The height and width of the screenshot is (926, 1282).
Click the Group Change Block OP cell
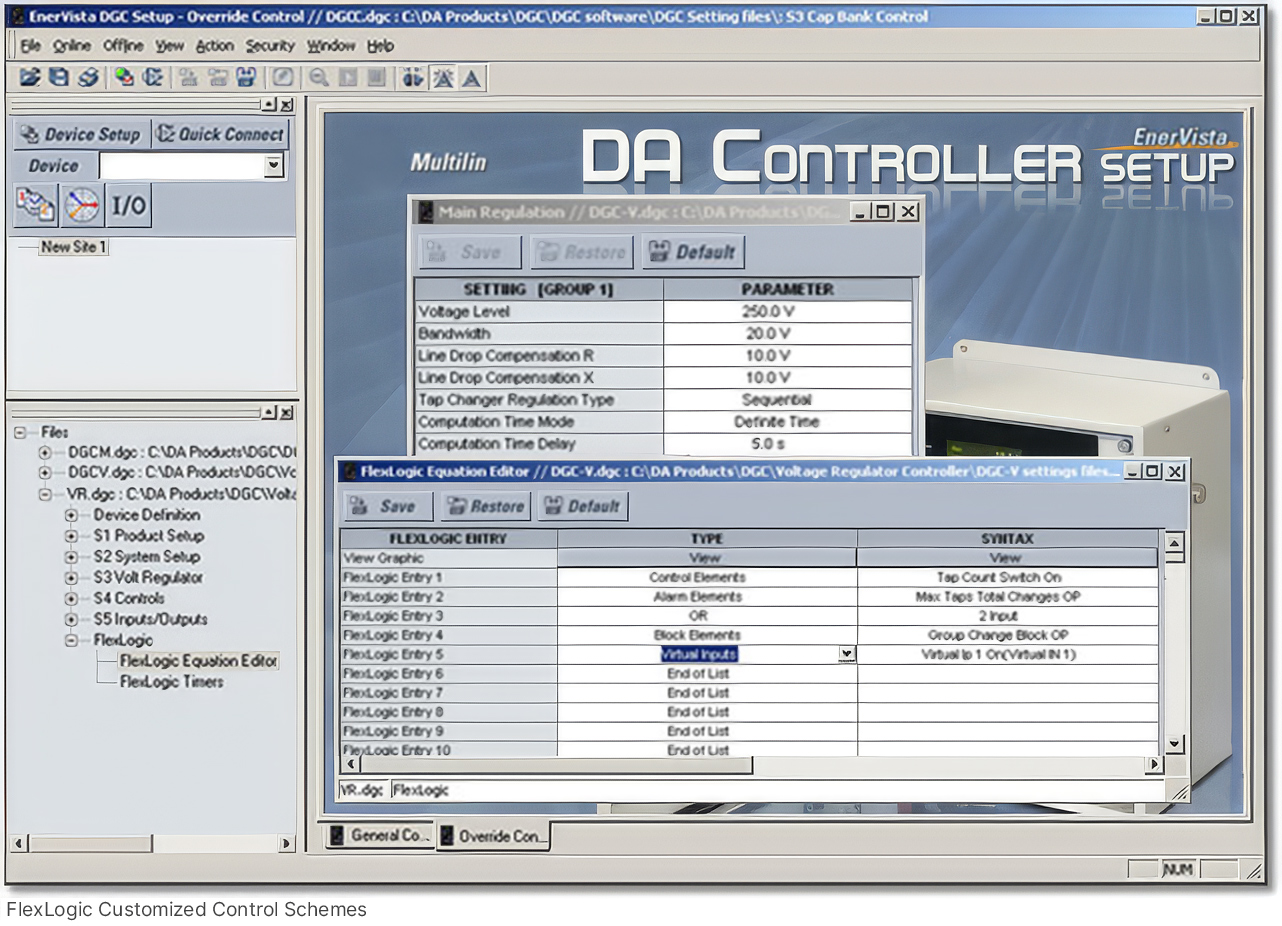[x=1007, y=635]
